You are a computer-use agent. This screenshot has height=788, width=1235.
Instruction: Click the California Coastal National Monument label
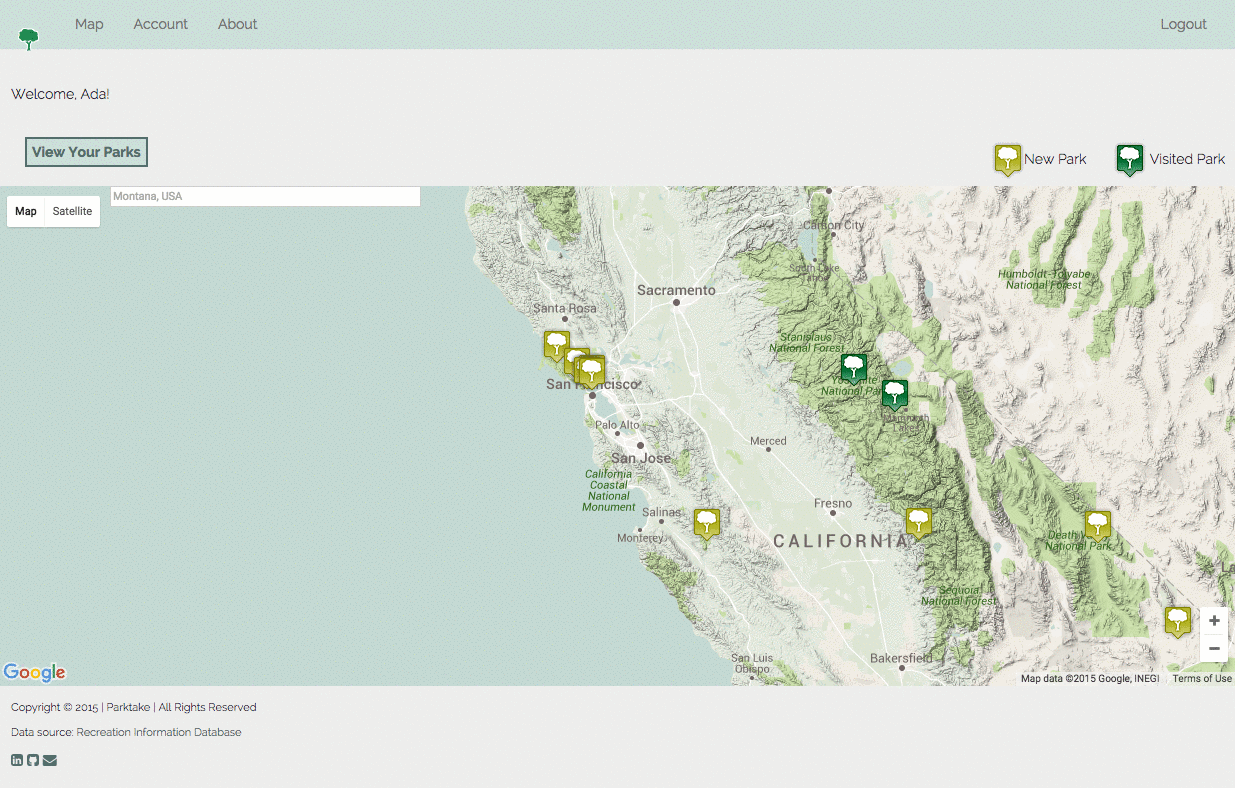(x=609, y=491)
